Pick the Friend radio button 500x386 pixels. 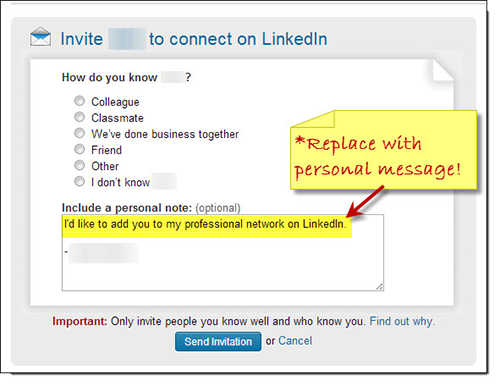(x=79, y=149)
